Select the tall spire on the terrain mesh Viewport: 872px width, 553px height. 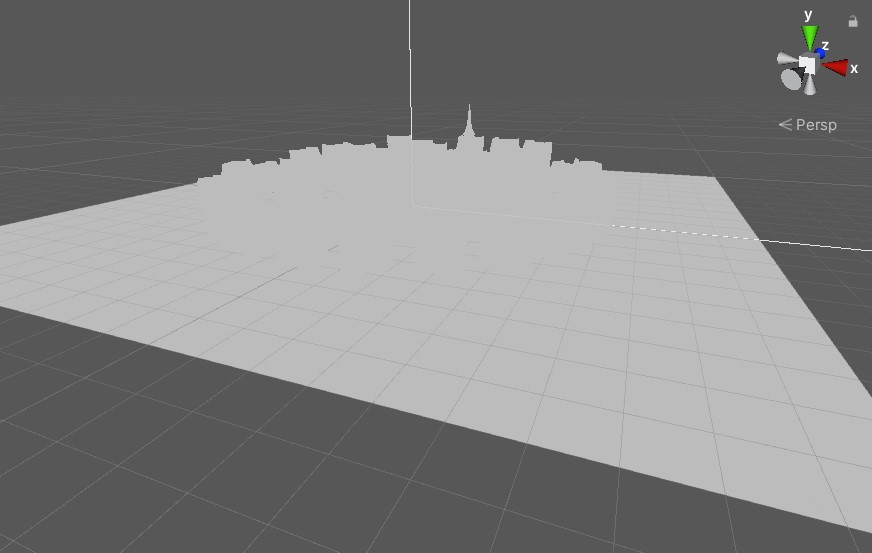[469, 125]
